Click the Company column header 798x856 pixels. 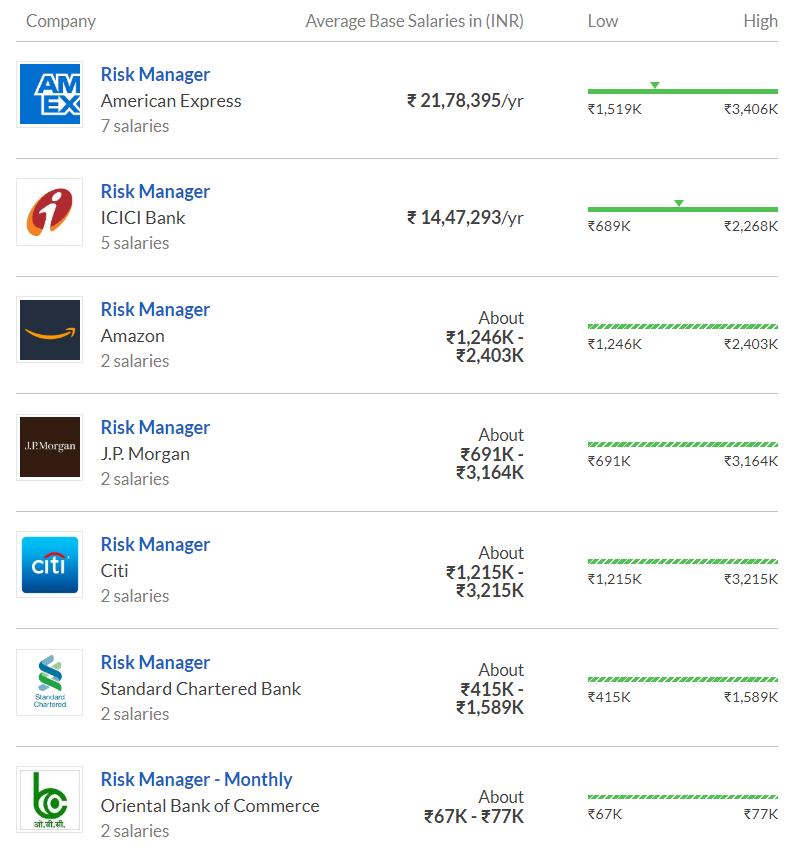(x=61, y=21)
